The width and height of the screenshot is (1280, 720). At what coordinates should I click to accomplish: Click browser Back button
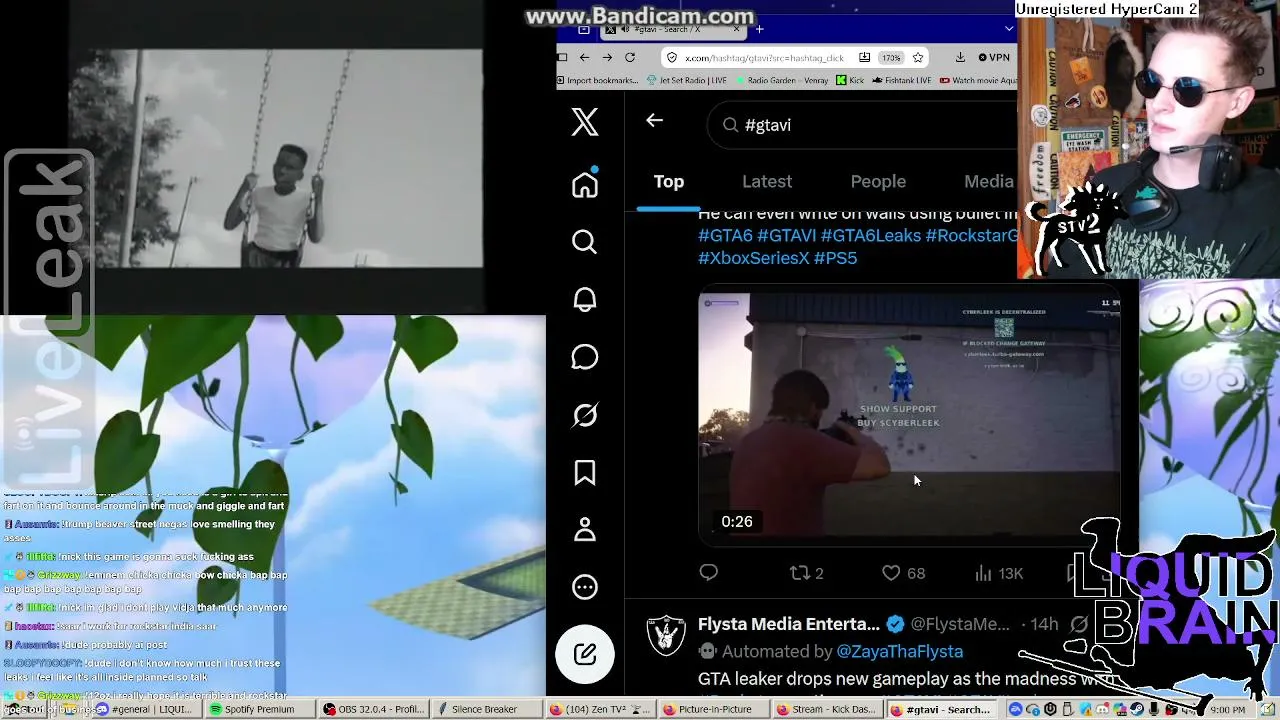pos(585,57)
